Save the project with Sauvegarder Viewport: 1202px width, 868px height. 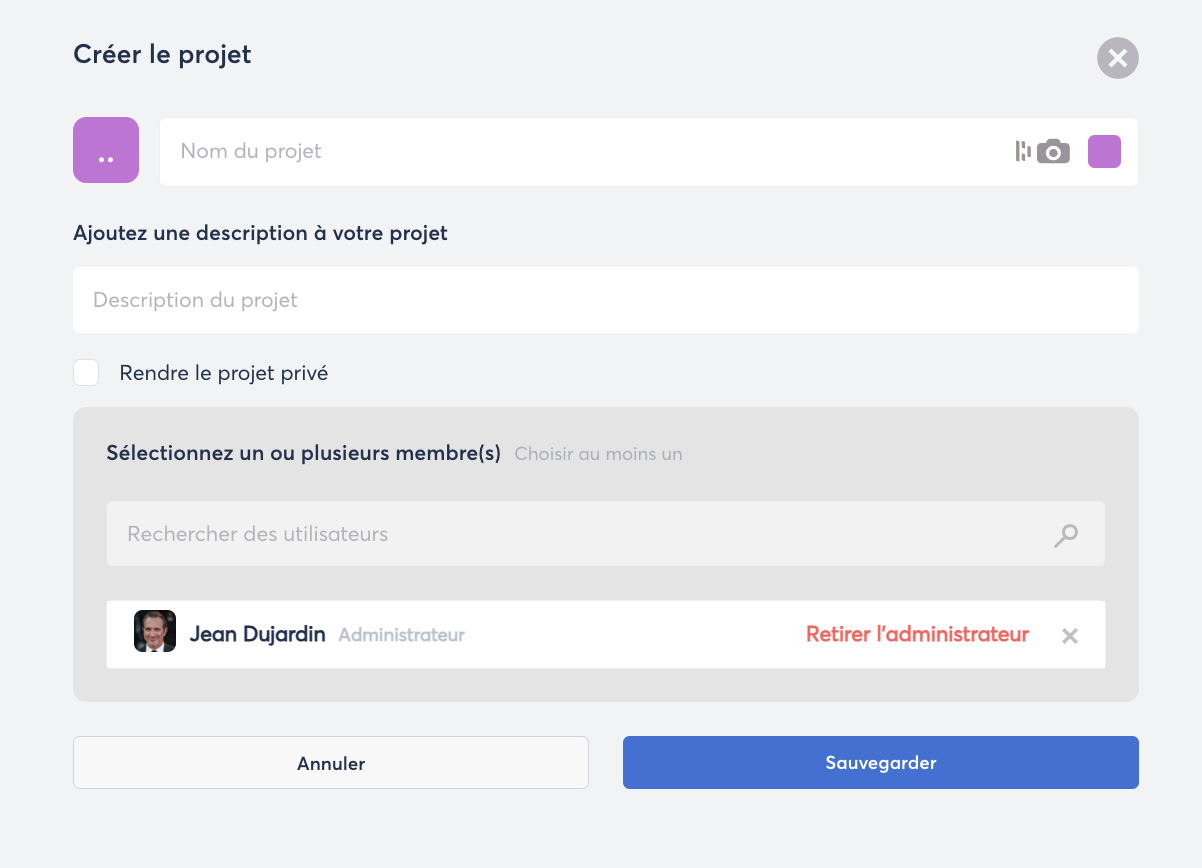[x=880, y=763]
